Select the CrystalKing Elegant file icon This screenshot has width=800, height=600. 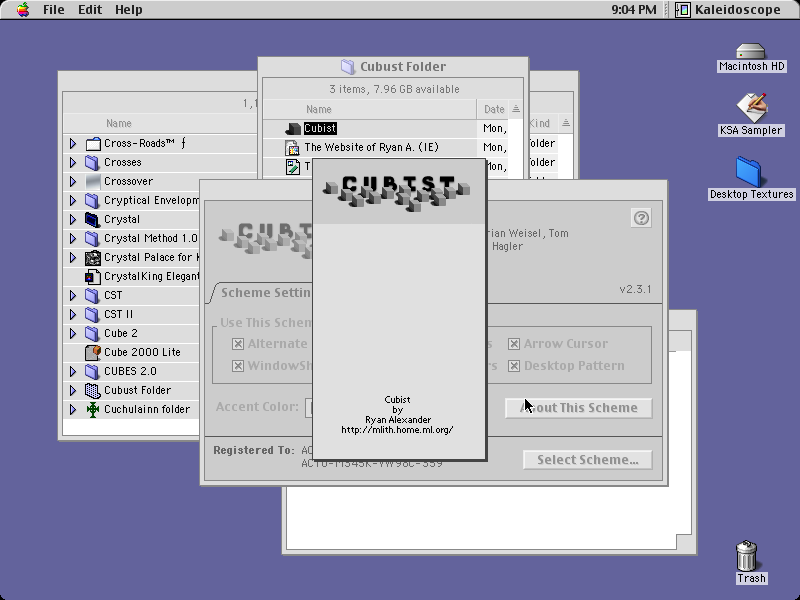pyautogui.click(x=92, y=277)
